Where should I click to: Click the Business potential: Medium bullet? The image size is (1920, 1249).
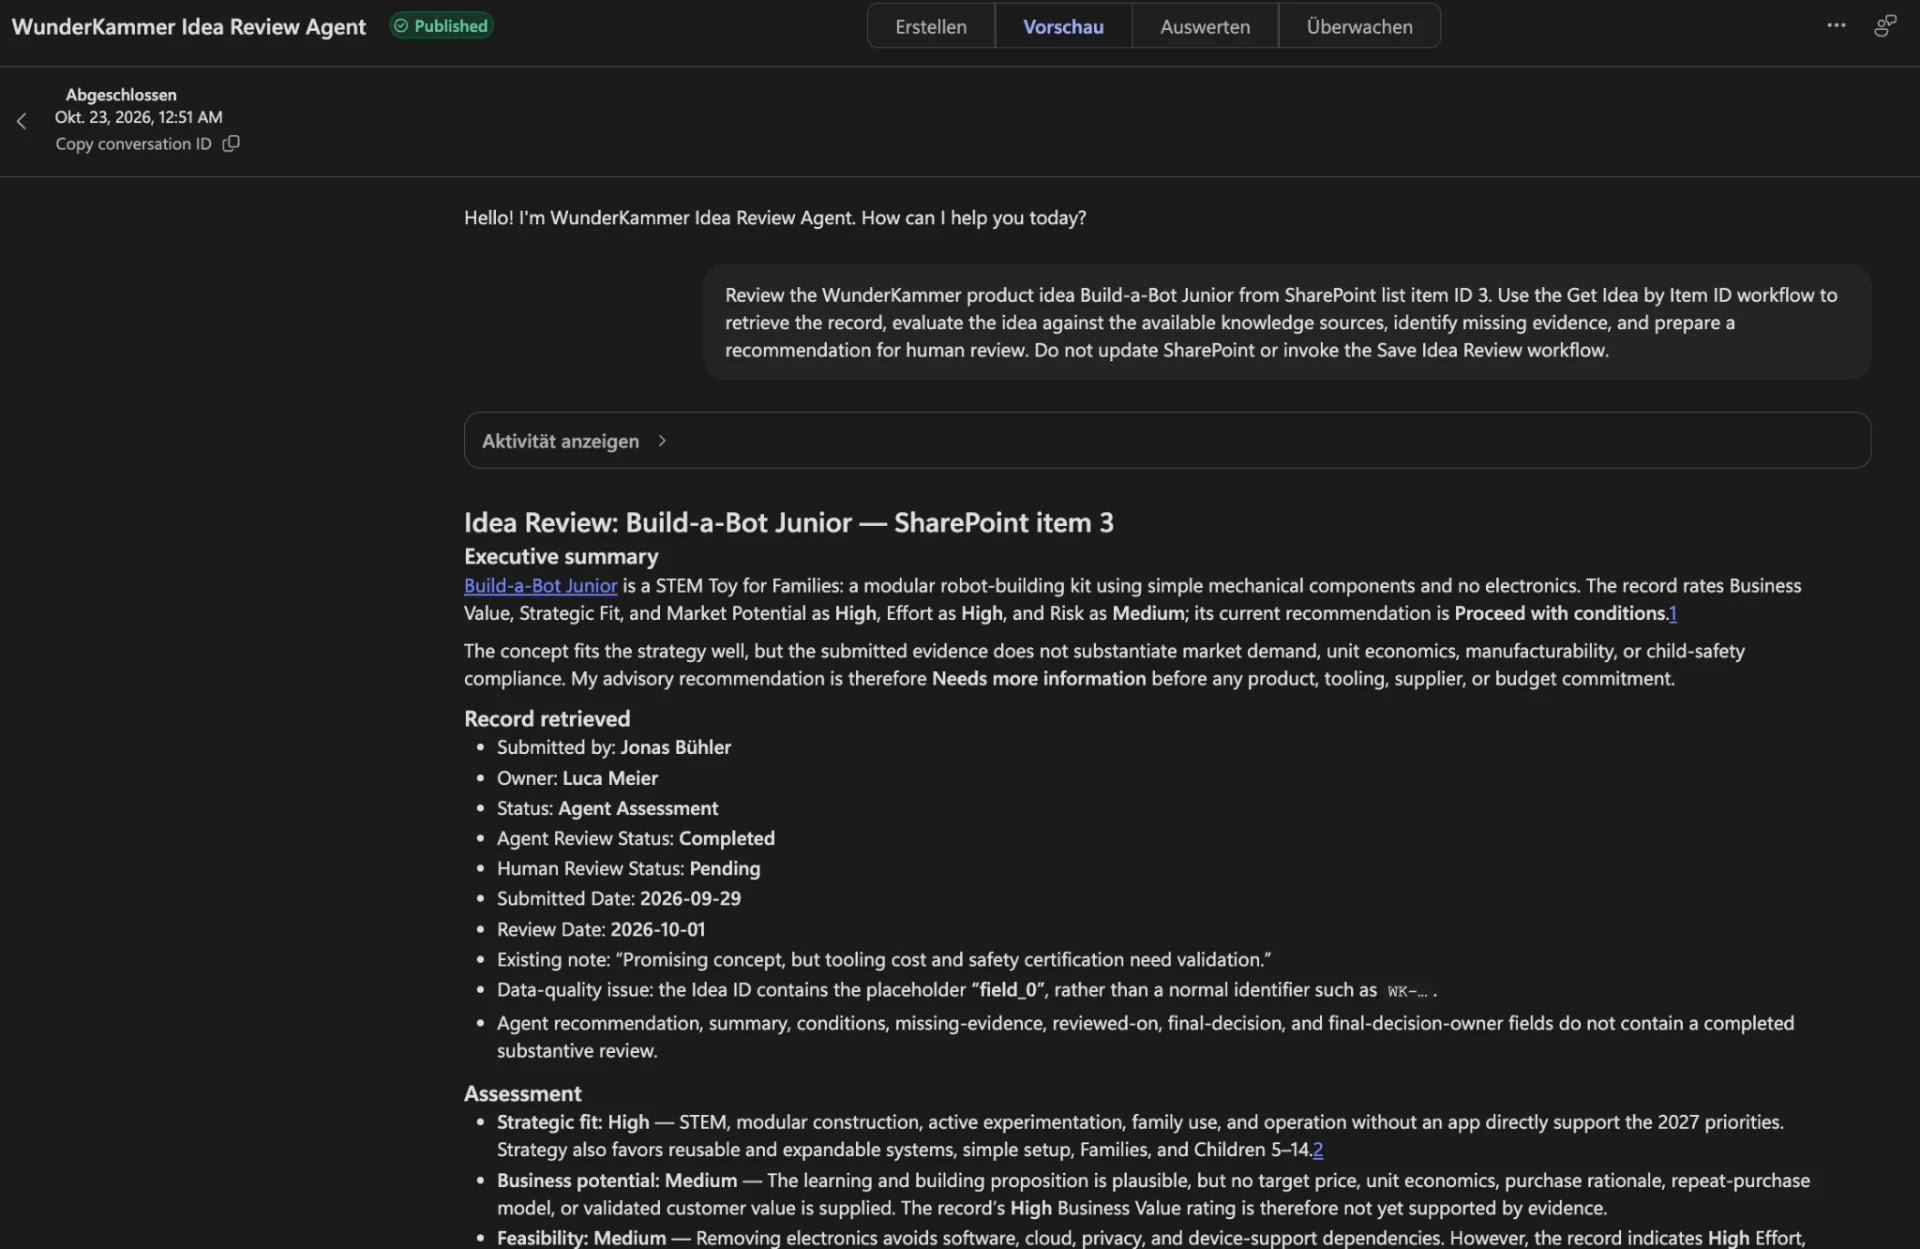1153,1195
